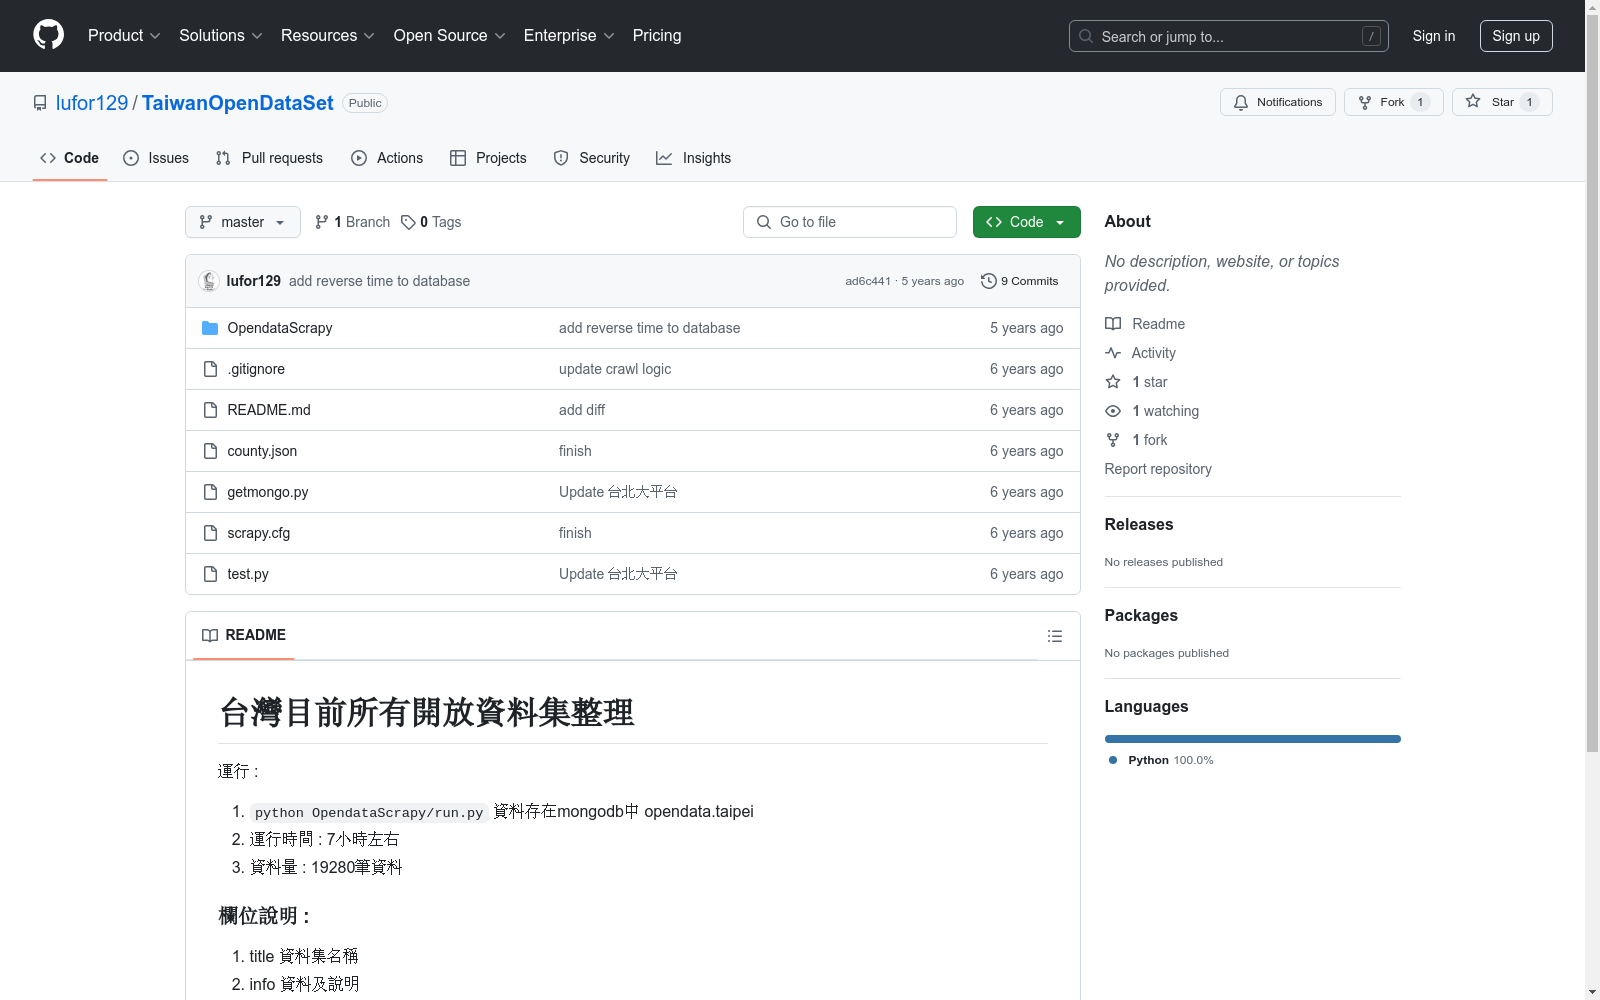Open the ad6c441 commit hash link

(868, 281)
